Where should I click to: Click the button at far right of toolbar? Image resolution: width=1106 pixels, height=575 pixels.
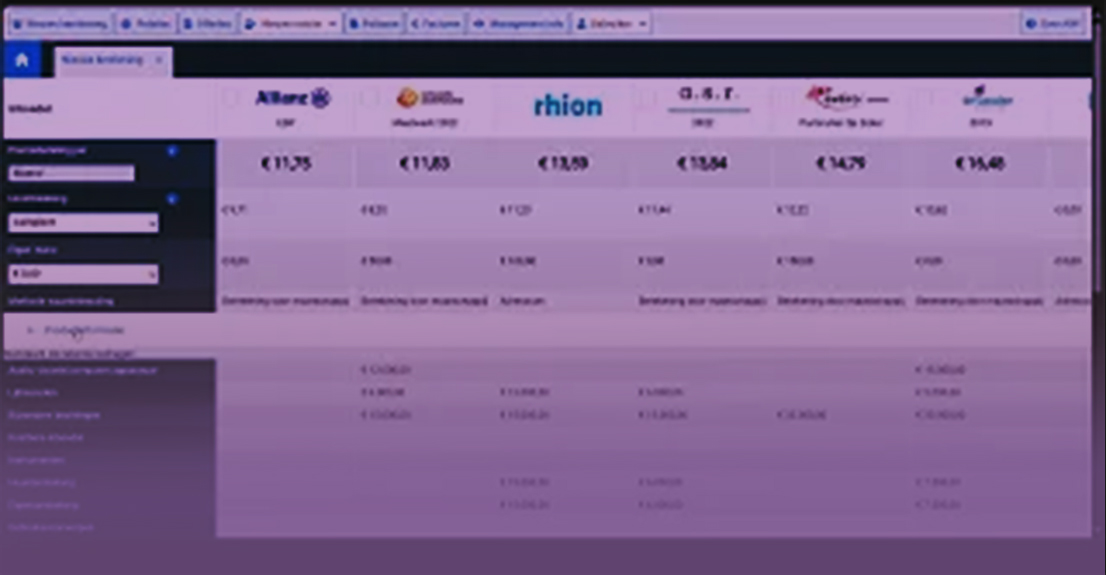1052,23
